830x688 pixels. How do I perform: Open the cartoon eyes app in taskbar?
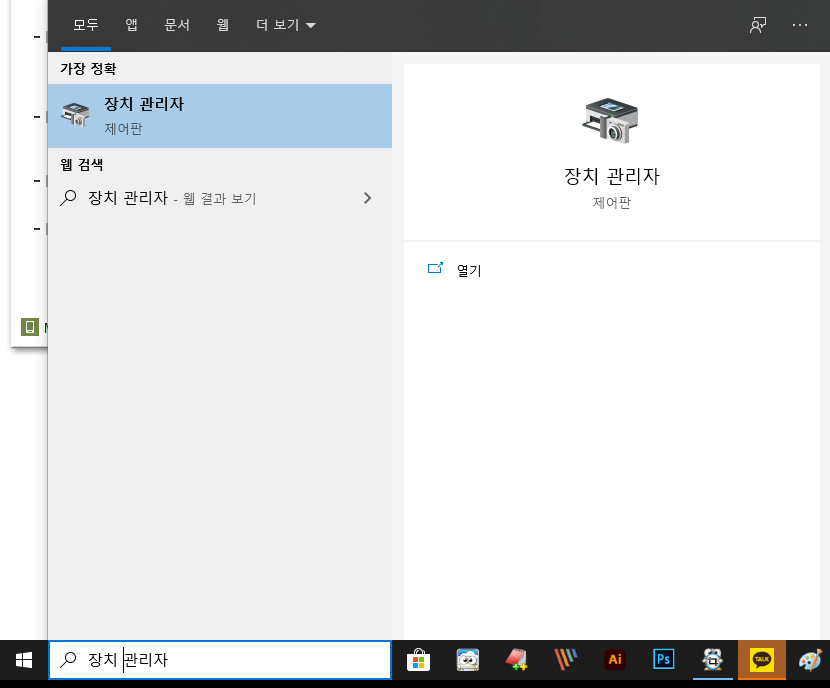468,660
